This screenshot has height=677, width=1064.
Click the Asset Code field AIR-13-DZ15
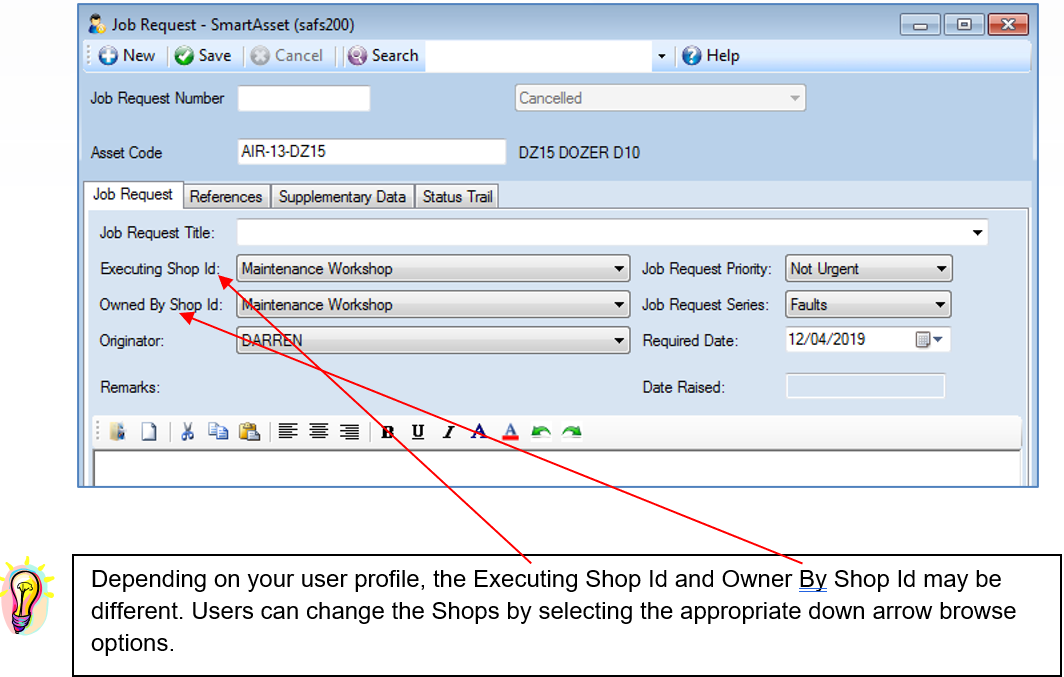(372, 151)
